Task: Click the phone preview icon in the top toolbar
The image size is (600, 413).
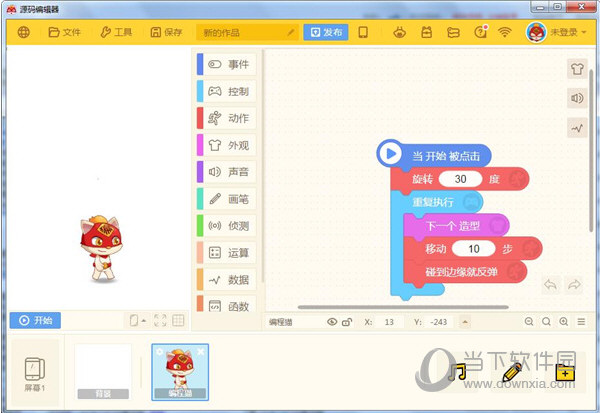Action: 363,32
